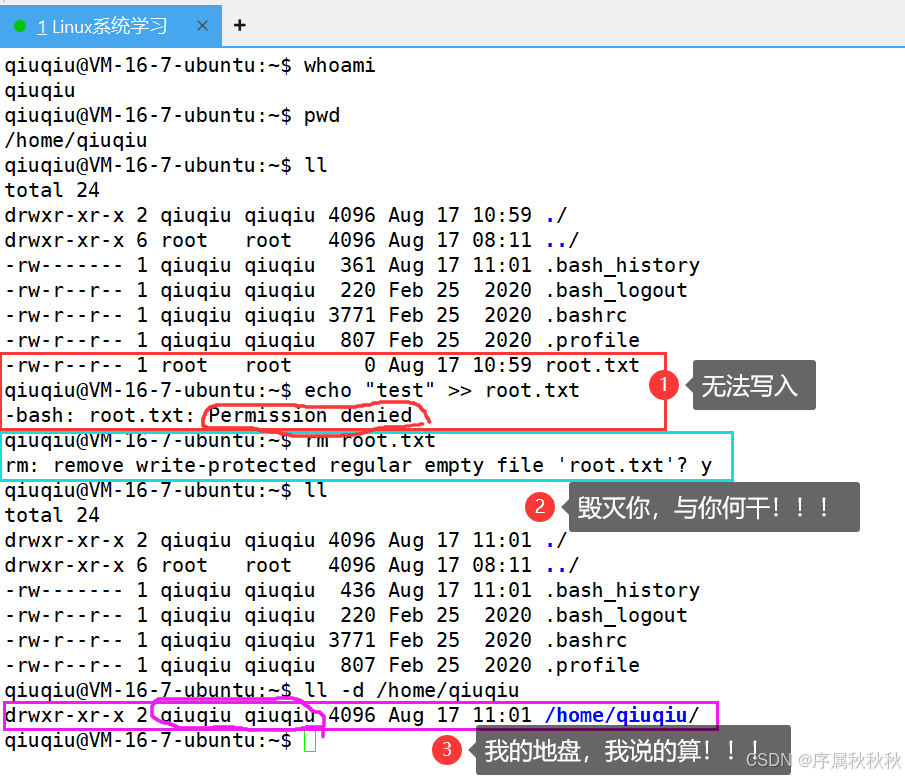Click the terminal cursor at last prompt
The height and width of the screenshot is (776, 905).
click(310, 741)
